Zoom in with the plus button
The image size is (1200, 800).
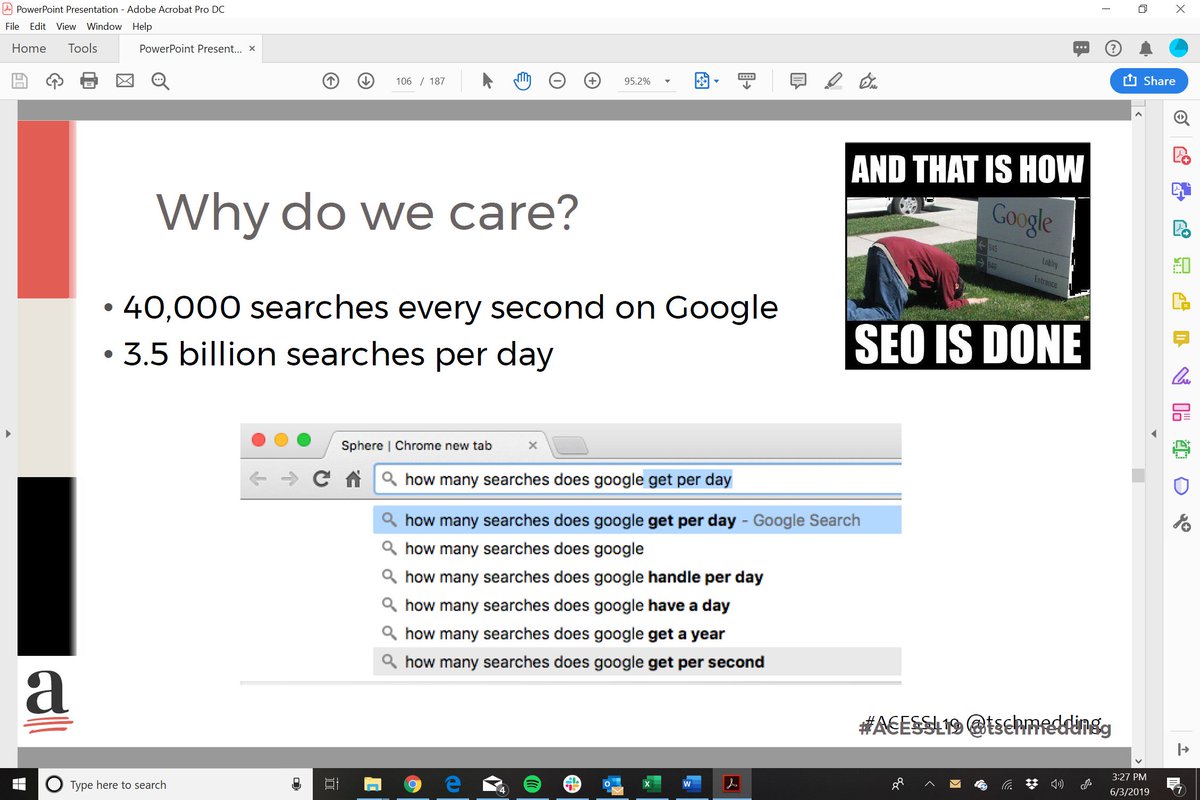(592, 81)
